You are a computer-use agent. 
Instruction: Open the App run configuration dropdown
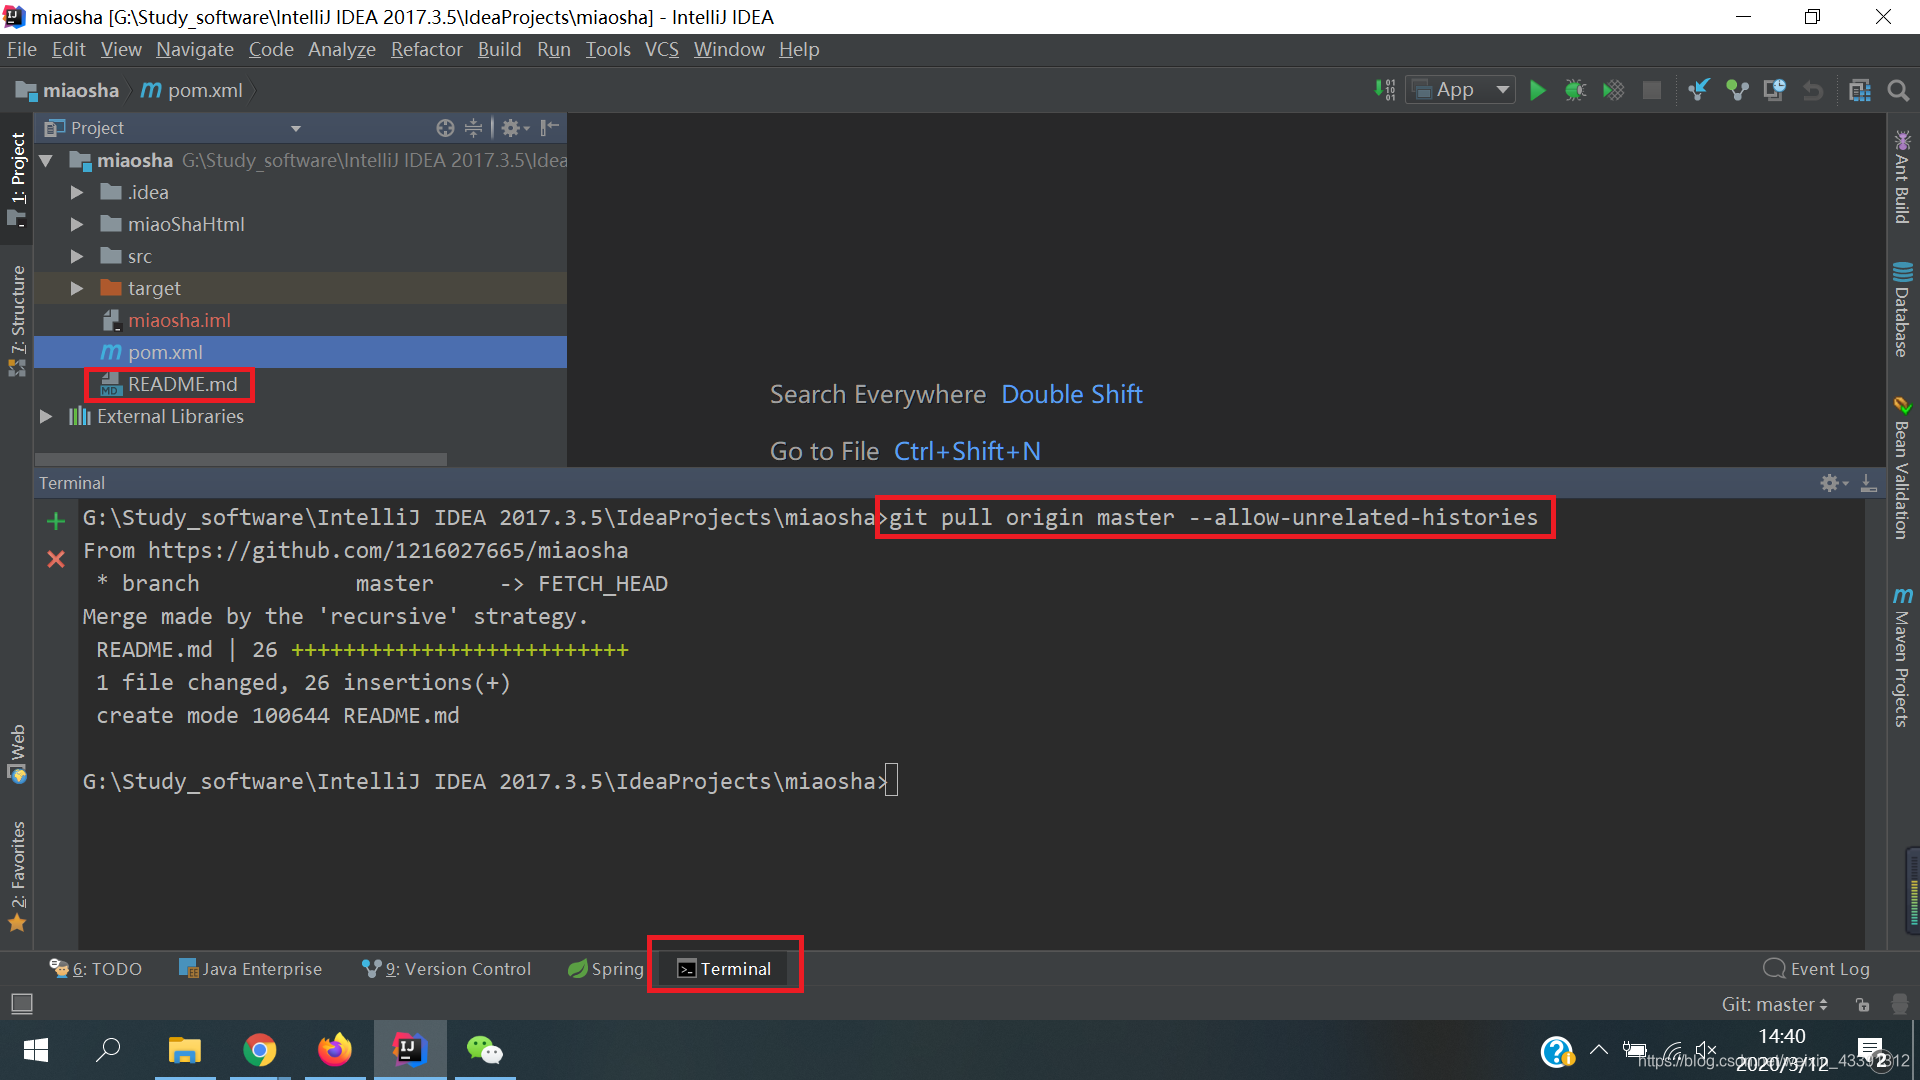point(1460,90)
